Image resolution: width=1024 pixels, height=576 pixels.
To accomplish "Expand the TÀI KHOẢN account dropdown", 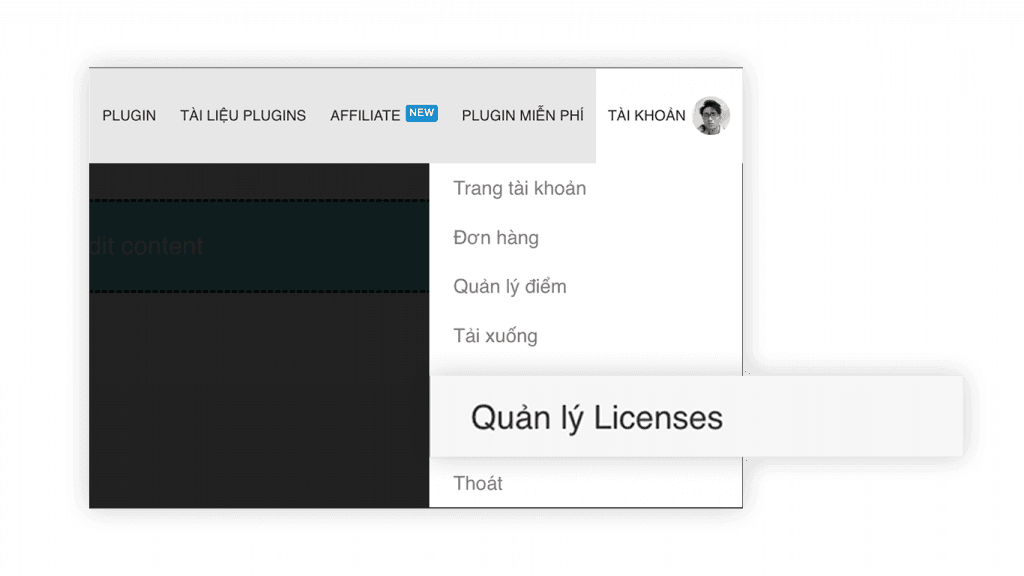I will point(646,116).
